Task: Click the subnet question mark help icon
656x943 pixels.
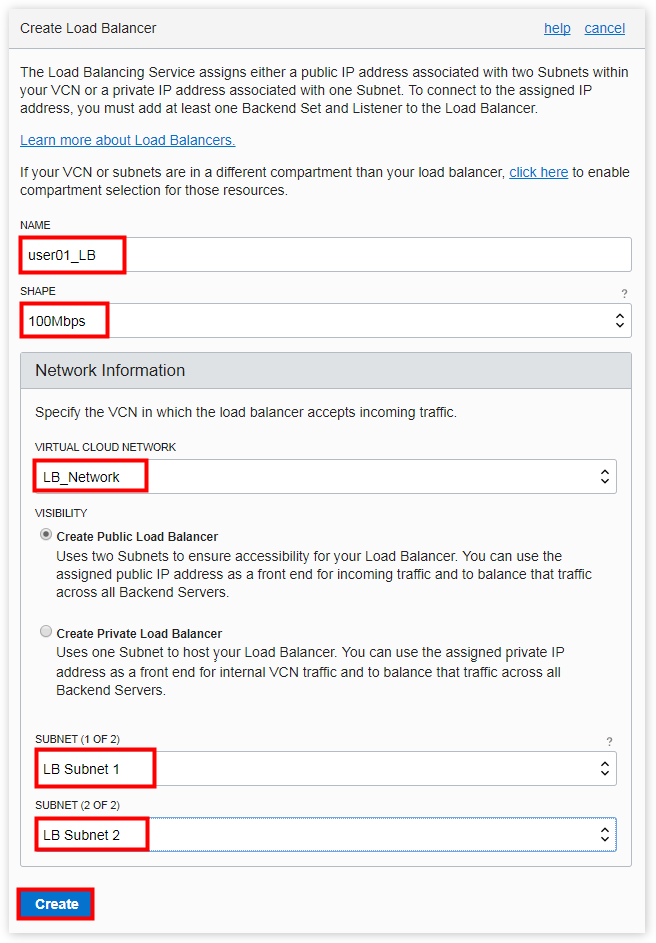Action: (609, 741)
